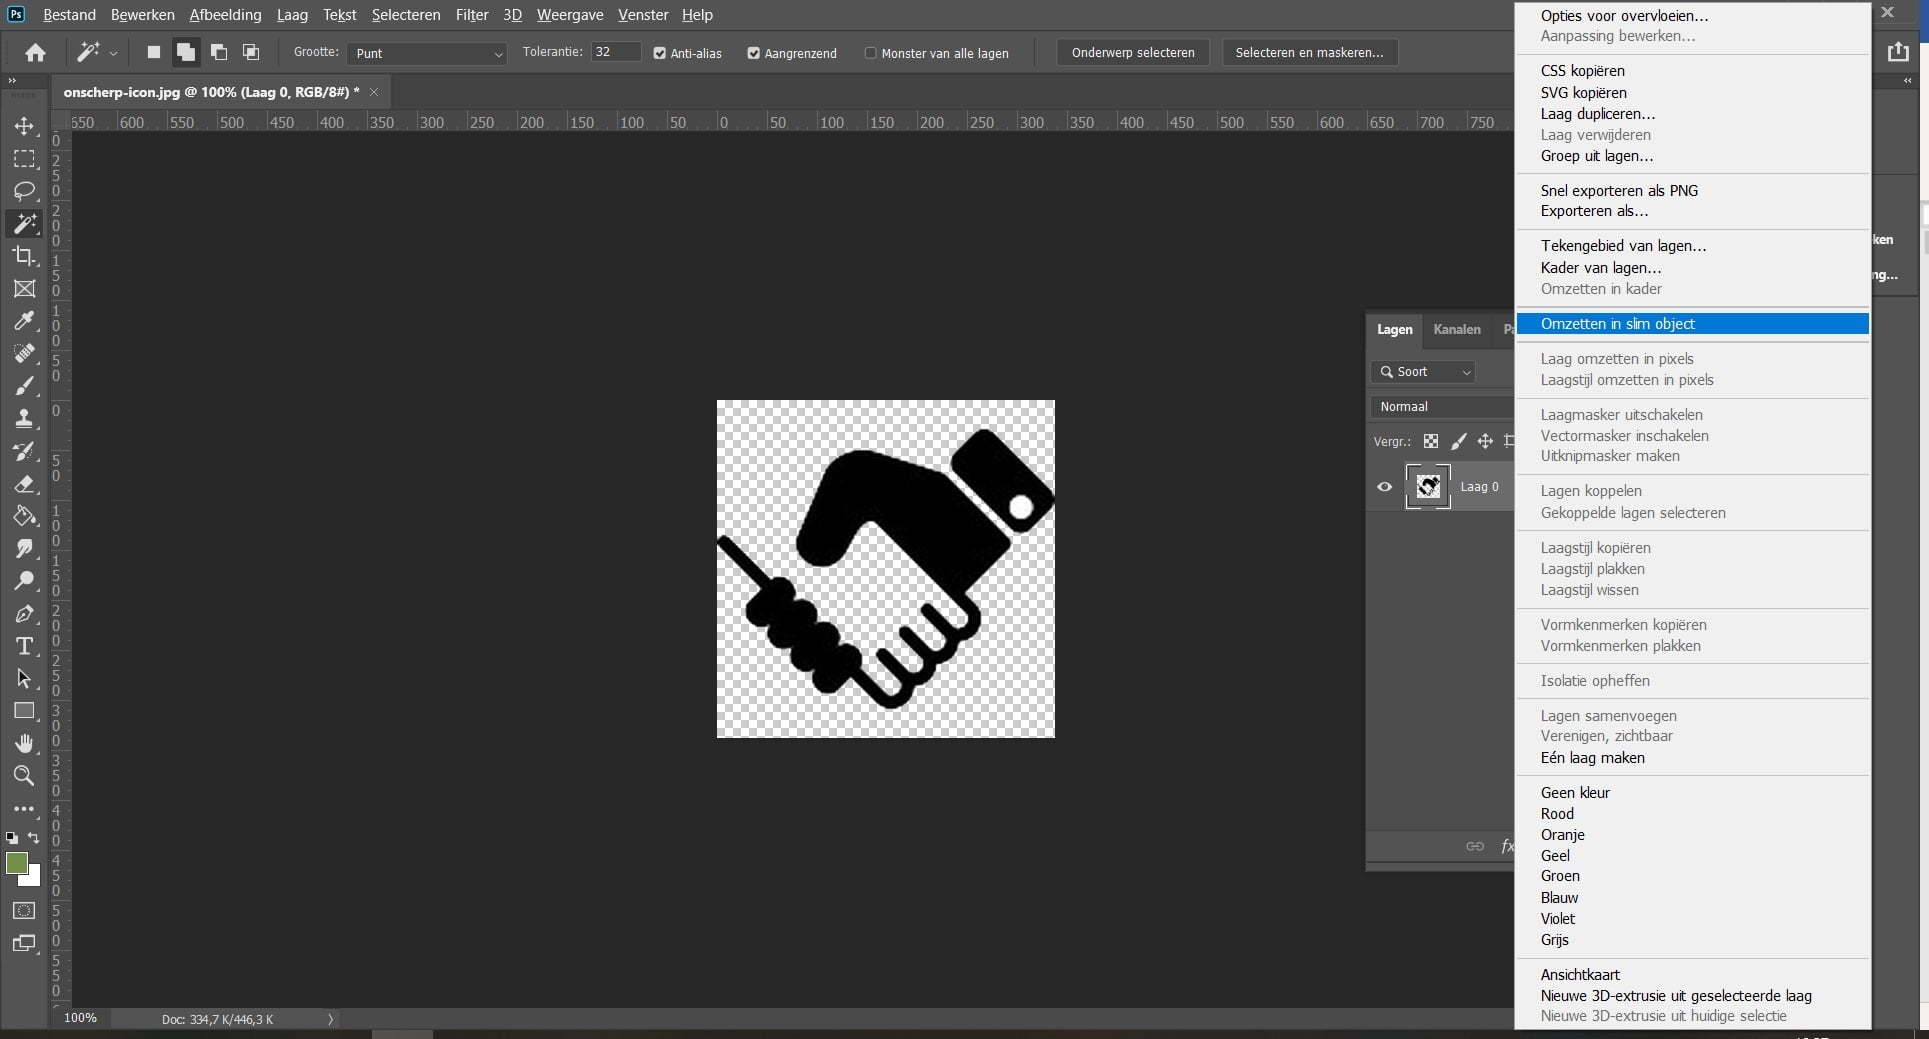Click Add to selection mode icon
The width and height of the screenshot is (1929, 1039).
(x=186, y=53)
